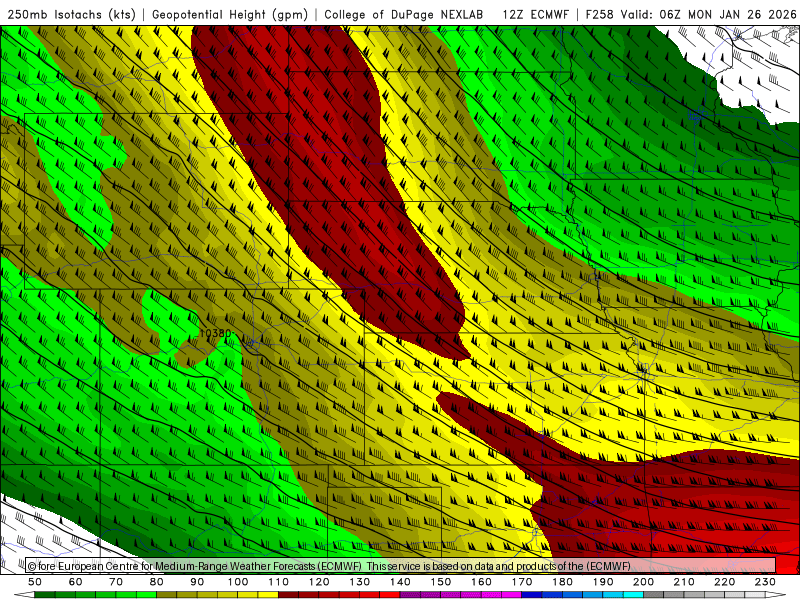
Task: Click the ECMWF copyright notice banner
Action: [401, 566]
